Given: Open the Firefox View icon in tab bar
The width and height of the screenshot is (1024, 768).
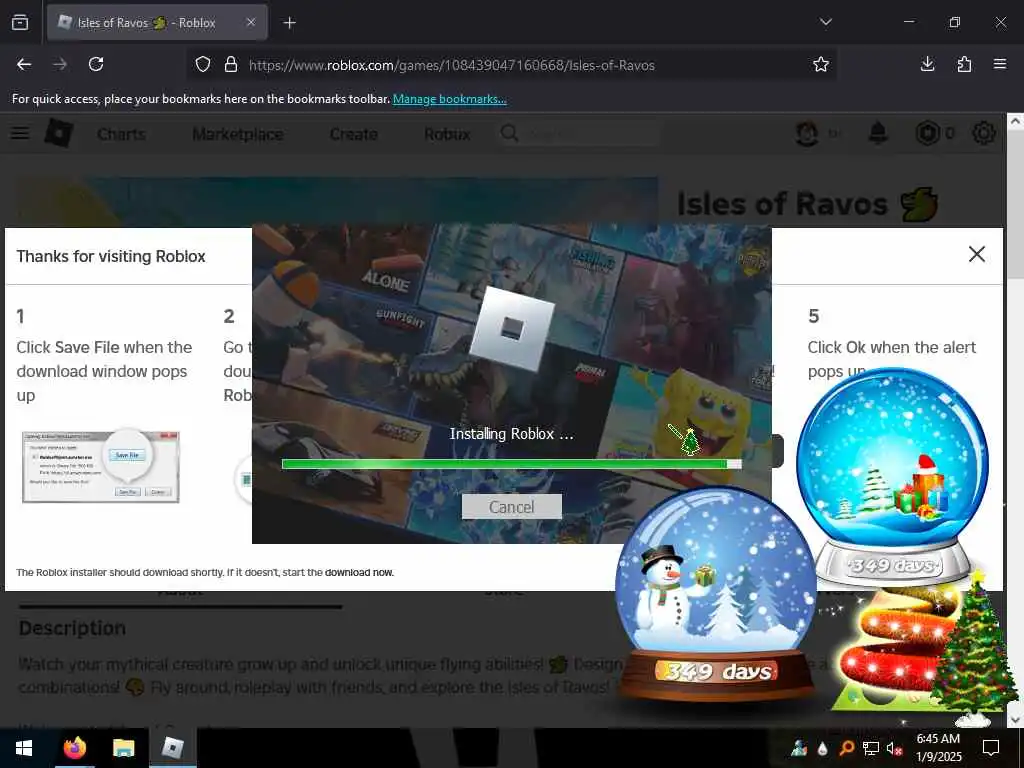Looking at the screenshot, I should 20,22.
